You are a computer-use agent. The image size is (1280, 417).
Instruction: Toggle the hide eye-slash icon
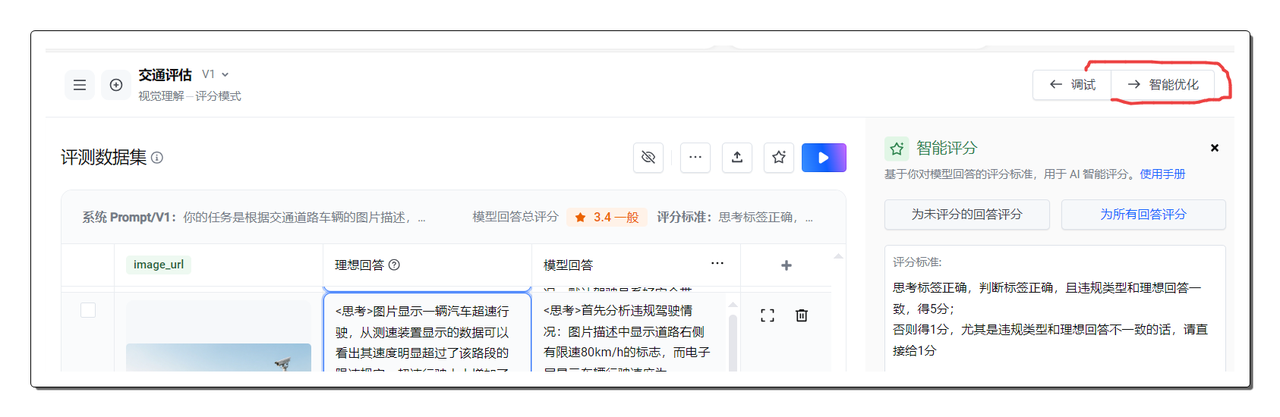point(648,157)
